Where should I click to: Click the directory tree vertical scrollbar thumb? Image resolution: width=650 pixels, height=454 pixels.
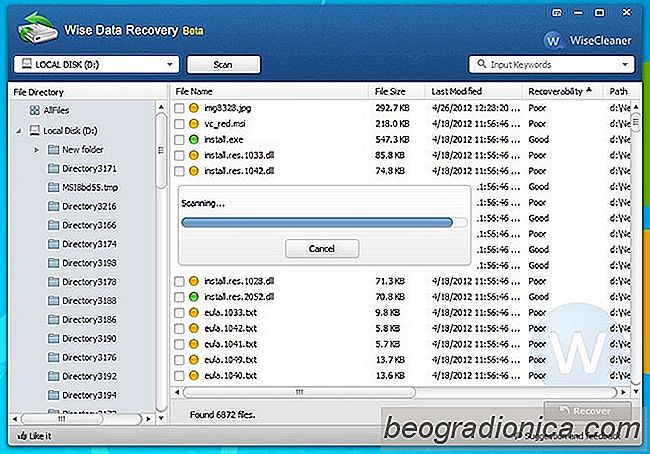pyautogui.click(x=161, y=151)
